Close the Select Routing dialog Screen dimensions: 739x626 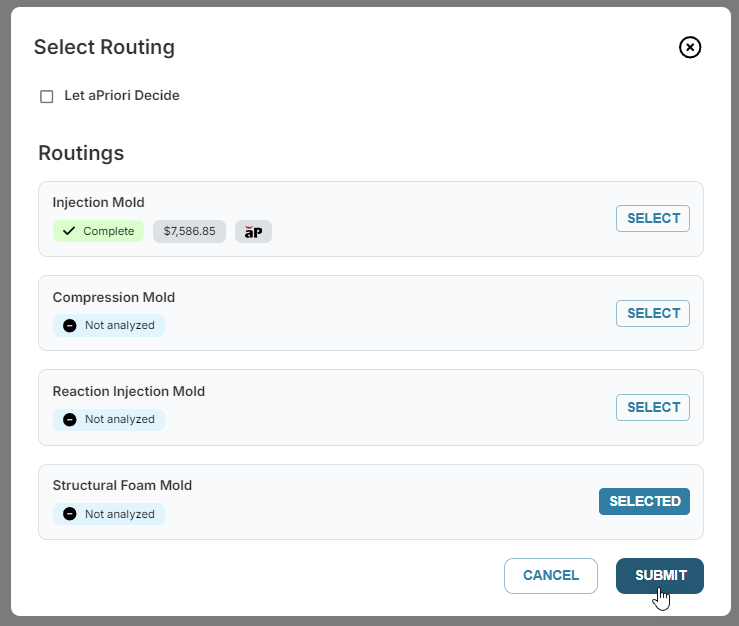[x=690, y=47]
